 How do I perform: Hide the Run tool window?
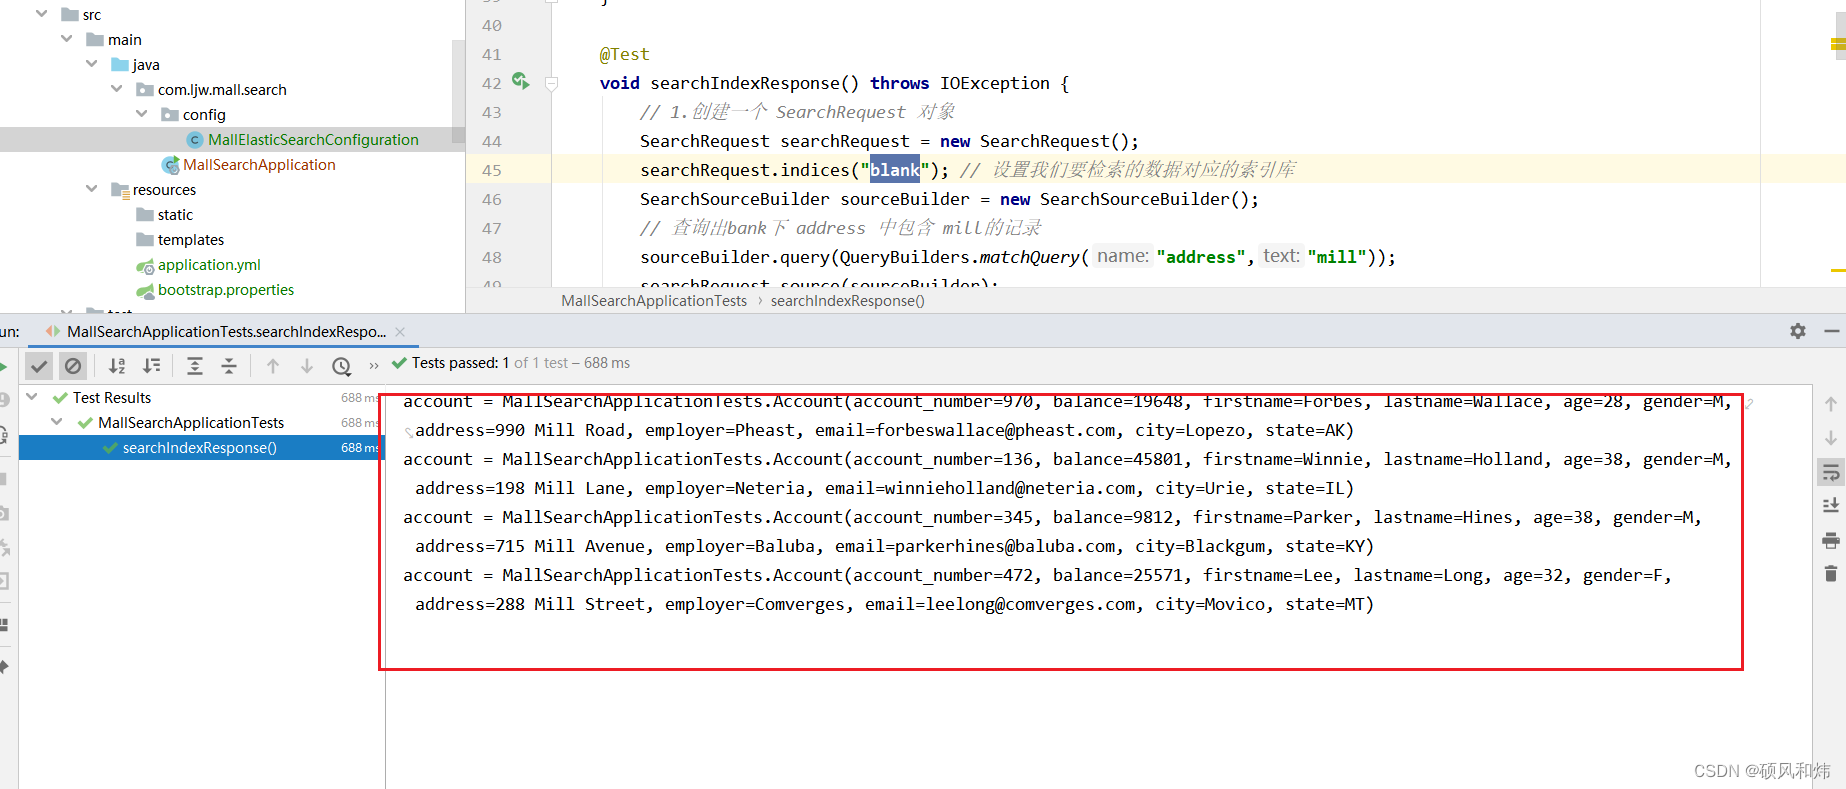[x=1832, y=331]
